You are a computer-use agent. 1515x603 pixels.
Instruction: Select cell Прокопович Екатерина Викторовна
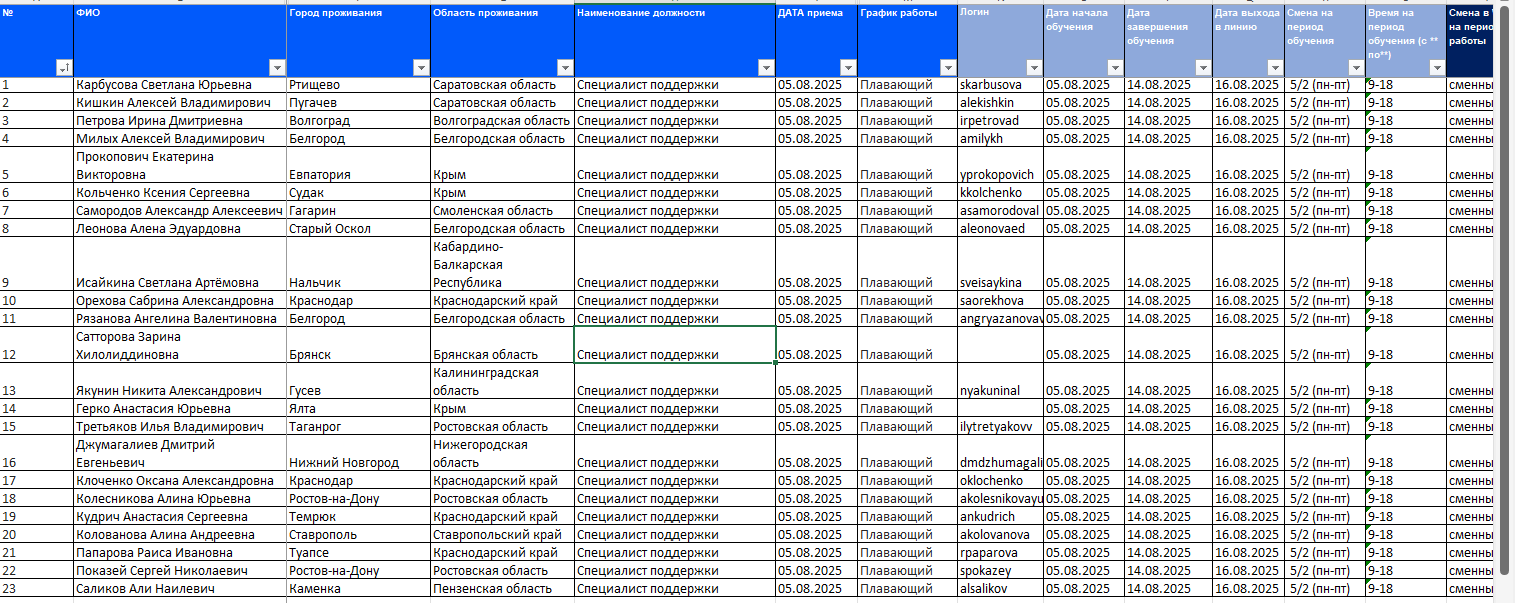tap(180, 166)
